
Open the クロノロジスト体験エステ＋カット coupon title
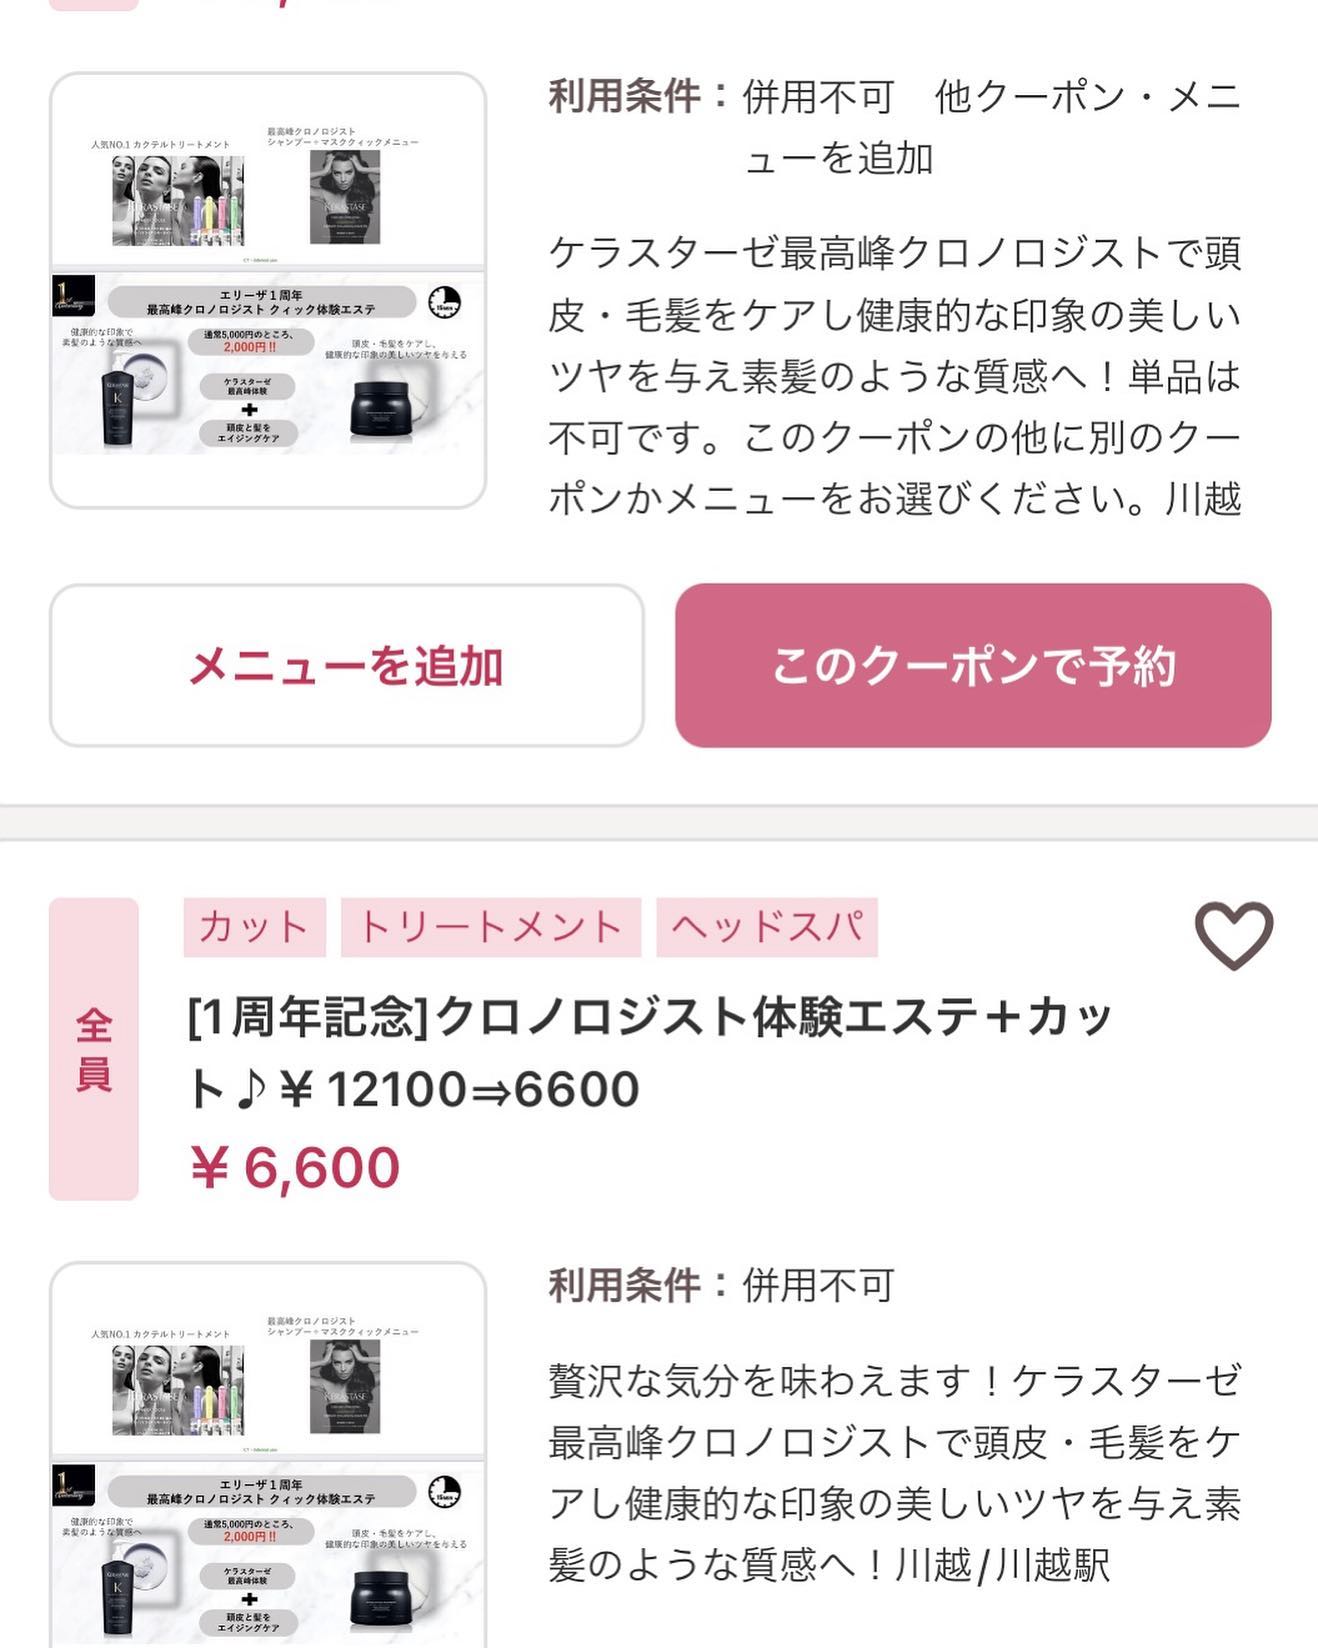coord(650,1053)
